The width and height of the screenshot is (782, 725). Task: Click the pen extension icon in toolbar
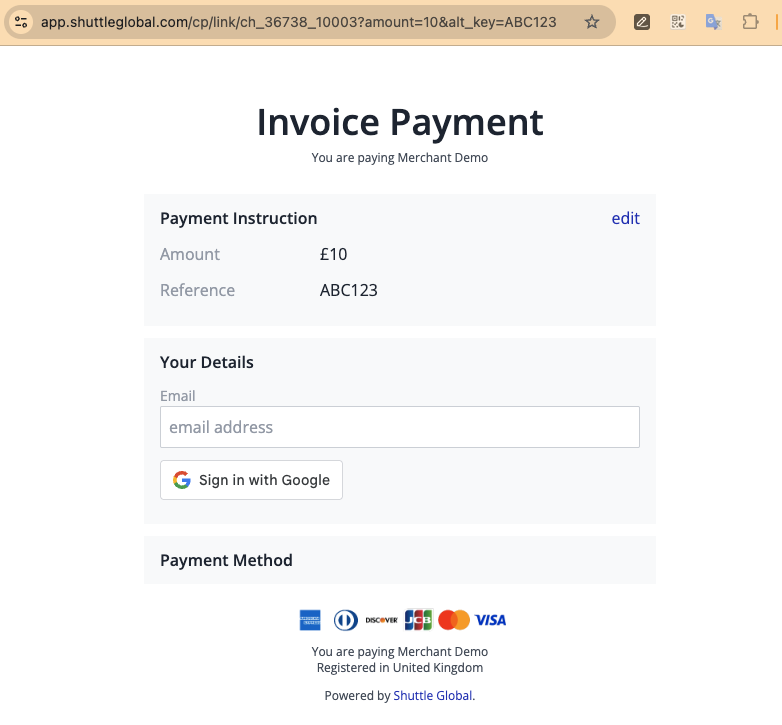tap(642, 22)
